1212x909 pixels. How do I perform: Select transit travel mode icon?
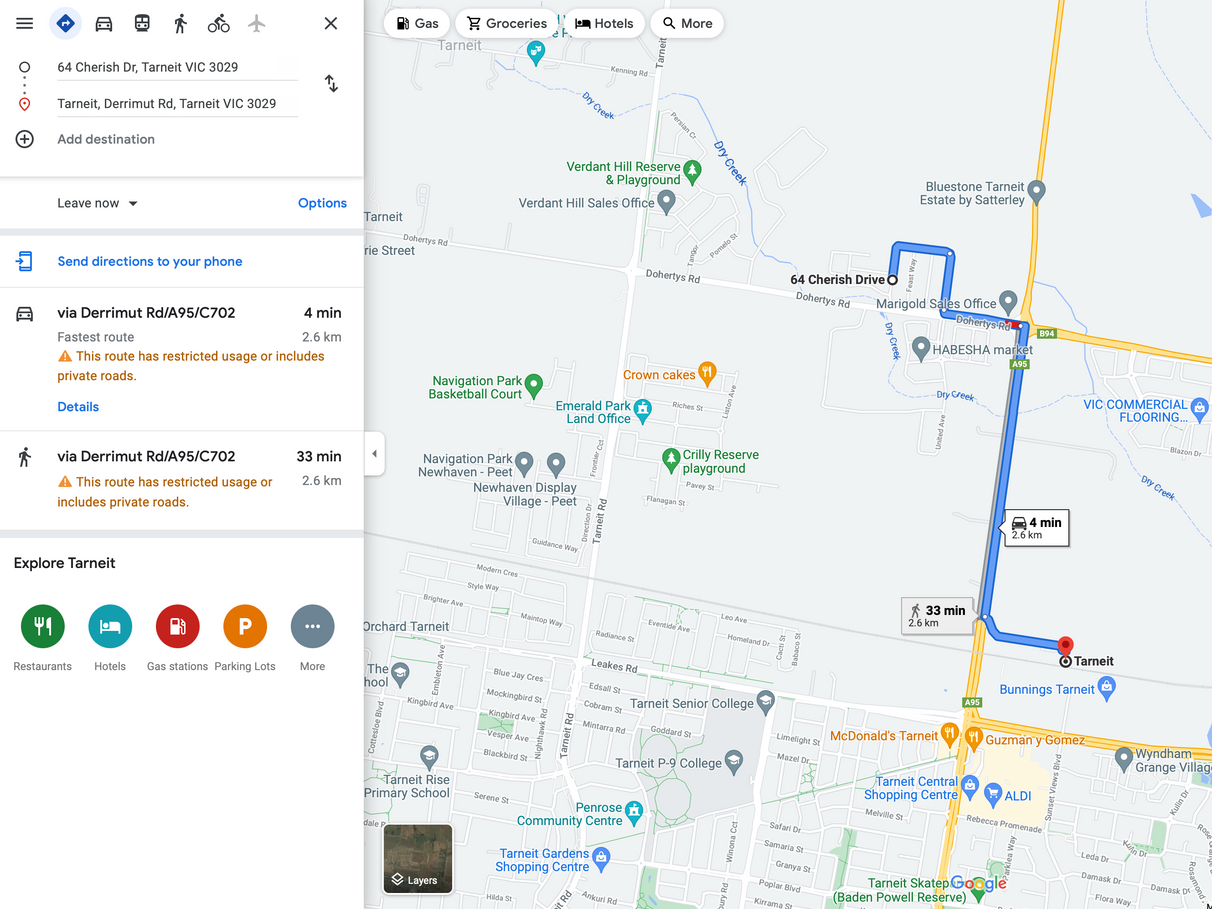[142, 23]
